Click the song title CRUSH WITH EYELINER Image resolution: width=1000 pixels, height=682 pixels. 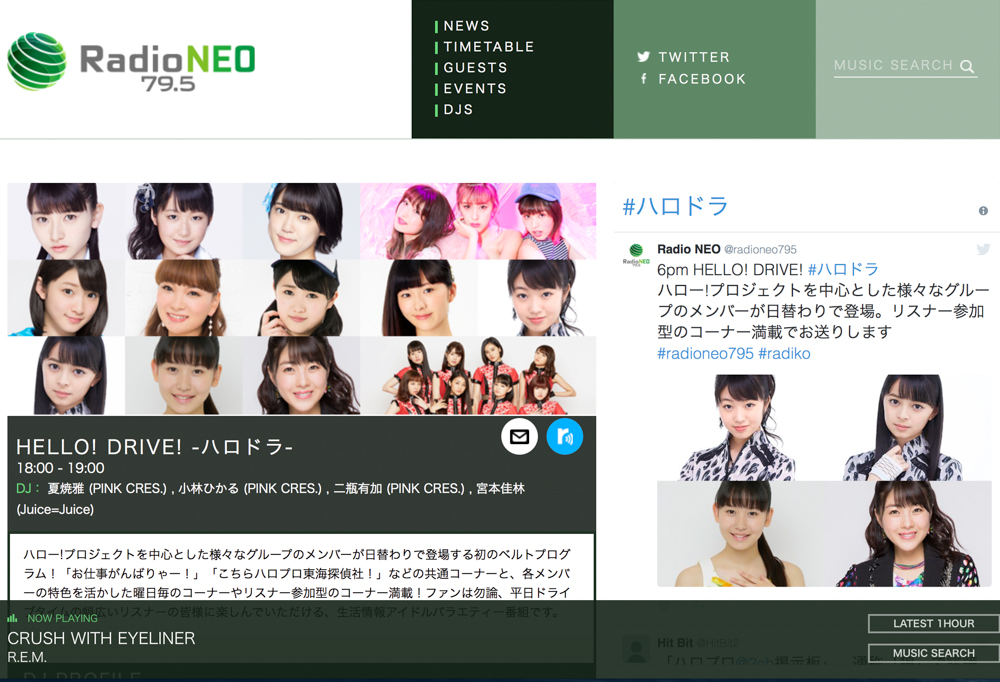tap(101, 638)
